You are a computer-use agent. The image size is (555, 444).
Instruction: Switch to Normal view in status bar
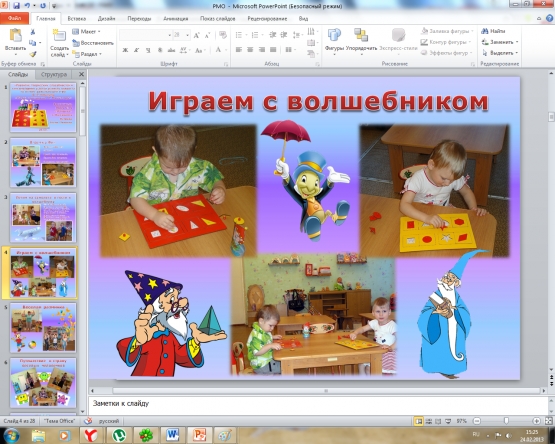(x=419, y=421)
